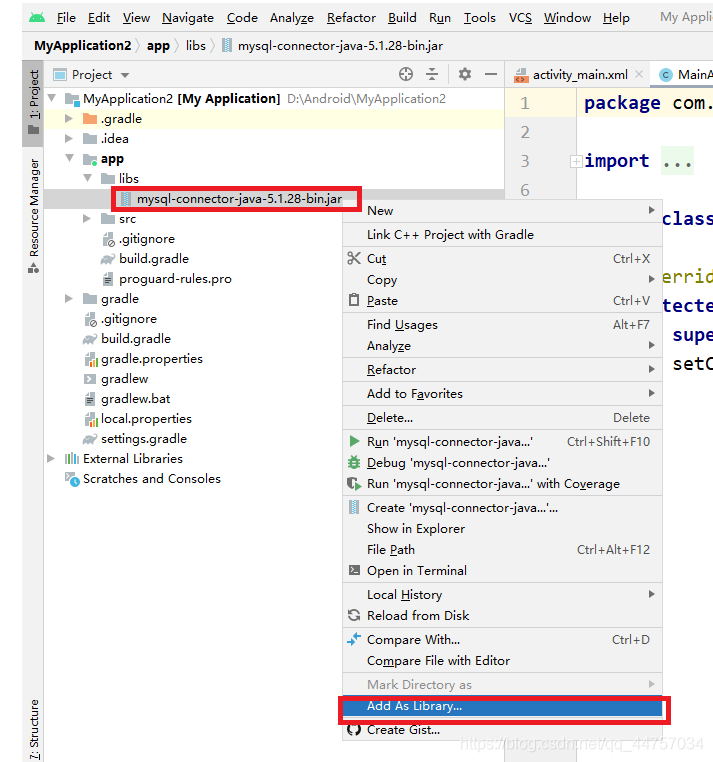The height and width of the screenshot is (762, 713).
Task: Click the Debug bug icon in context menu
Action: 353,462
